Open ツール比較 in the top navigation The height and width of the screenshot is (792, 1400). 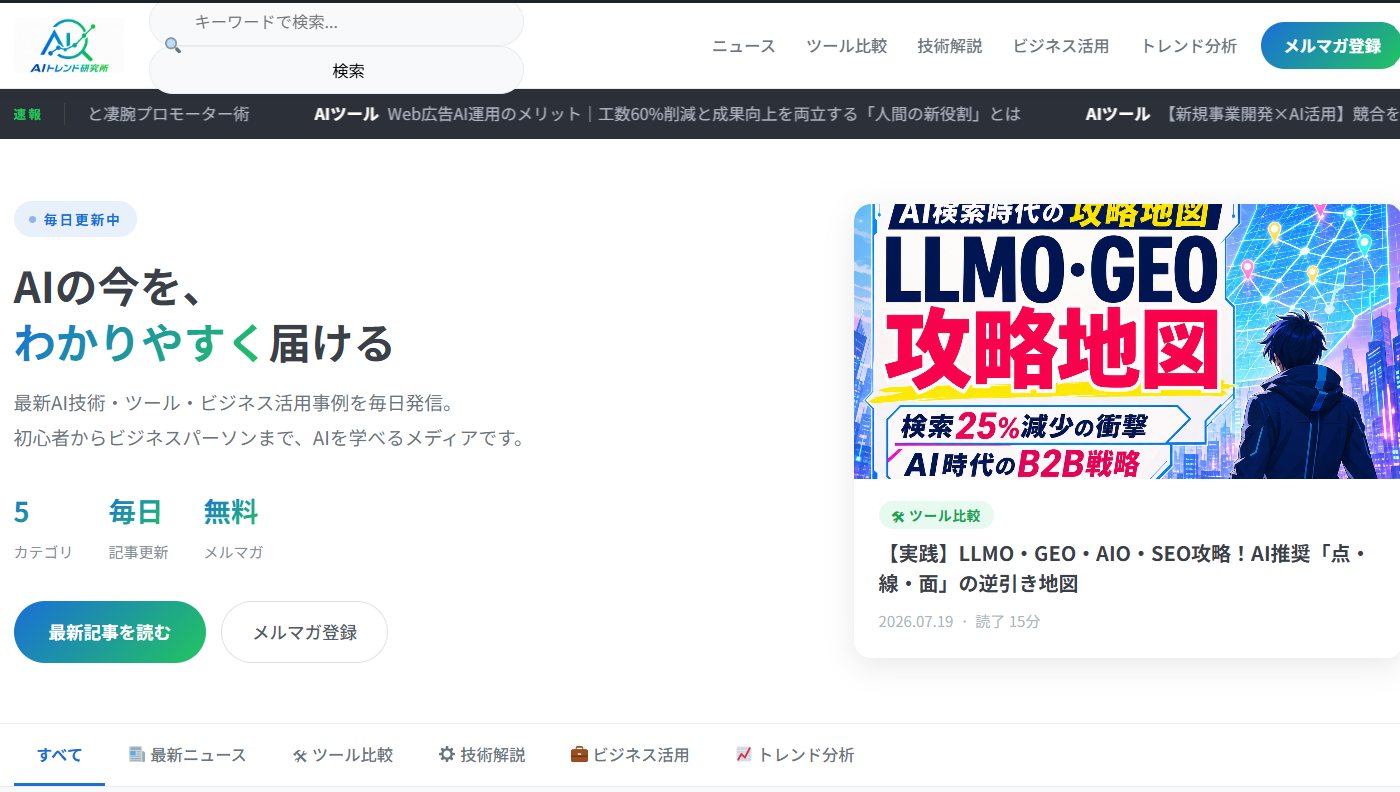pos(846,46)
